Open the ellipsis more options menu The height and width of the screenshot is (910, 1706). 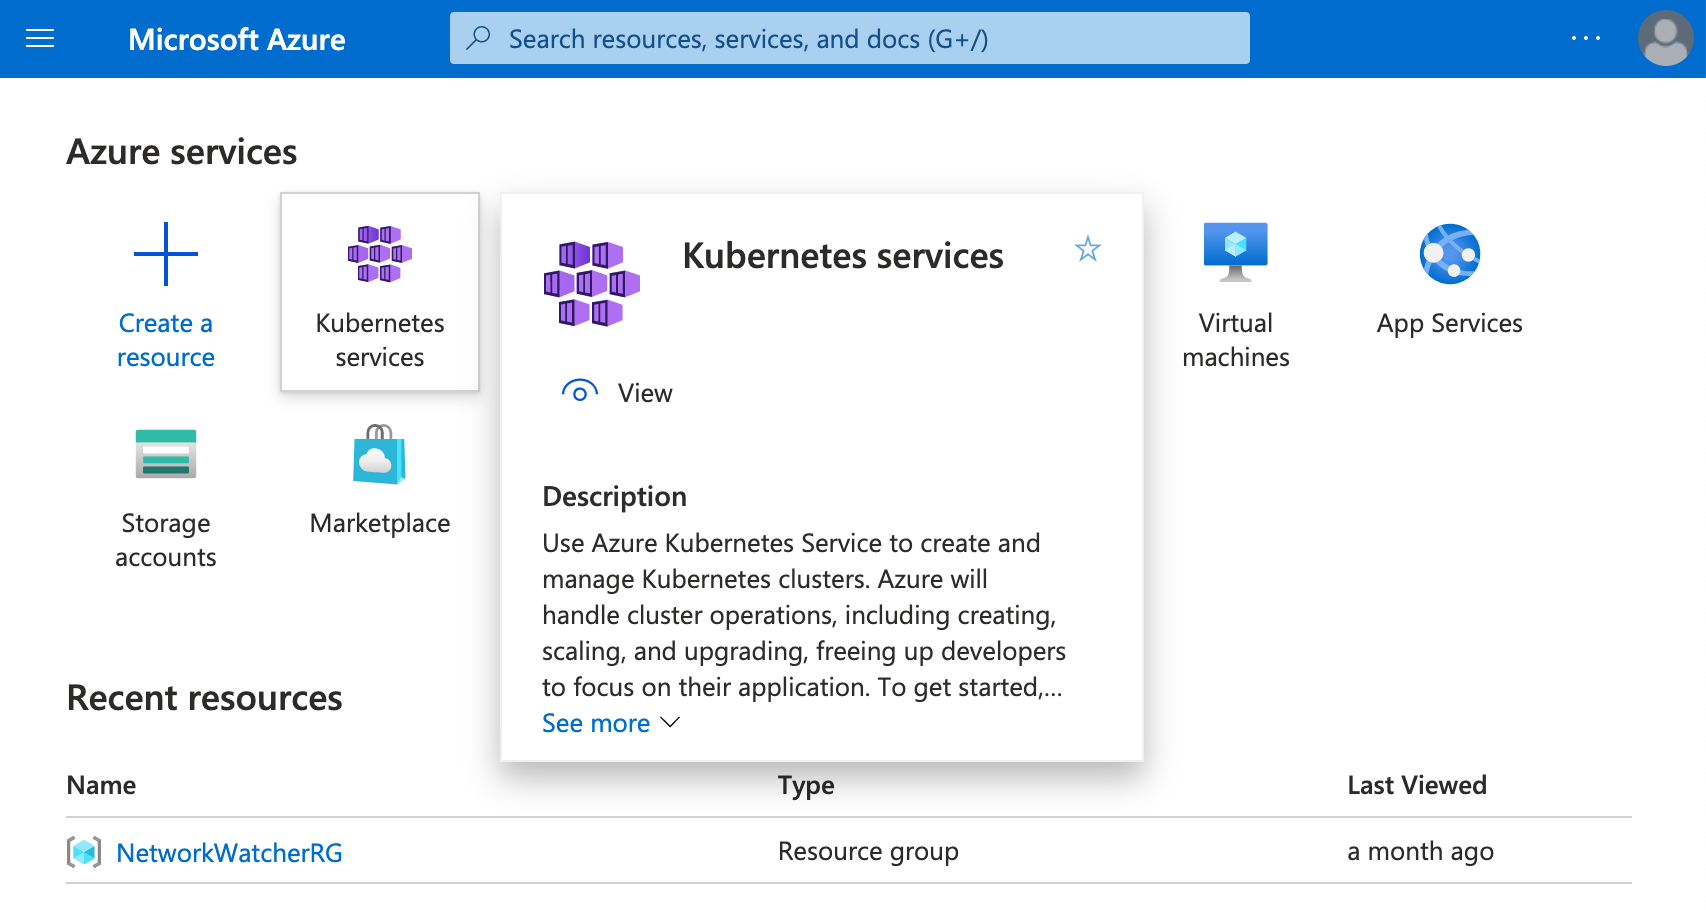[1586, 39]
